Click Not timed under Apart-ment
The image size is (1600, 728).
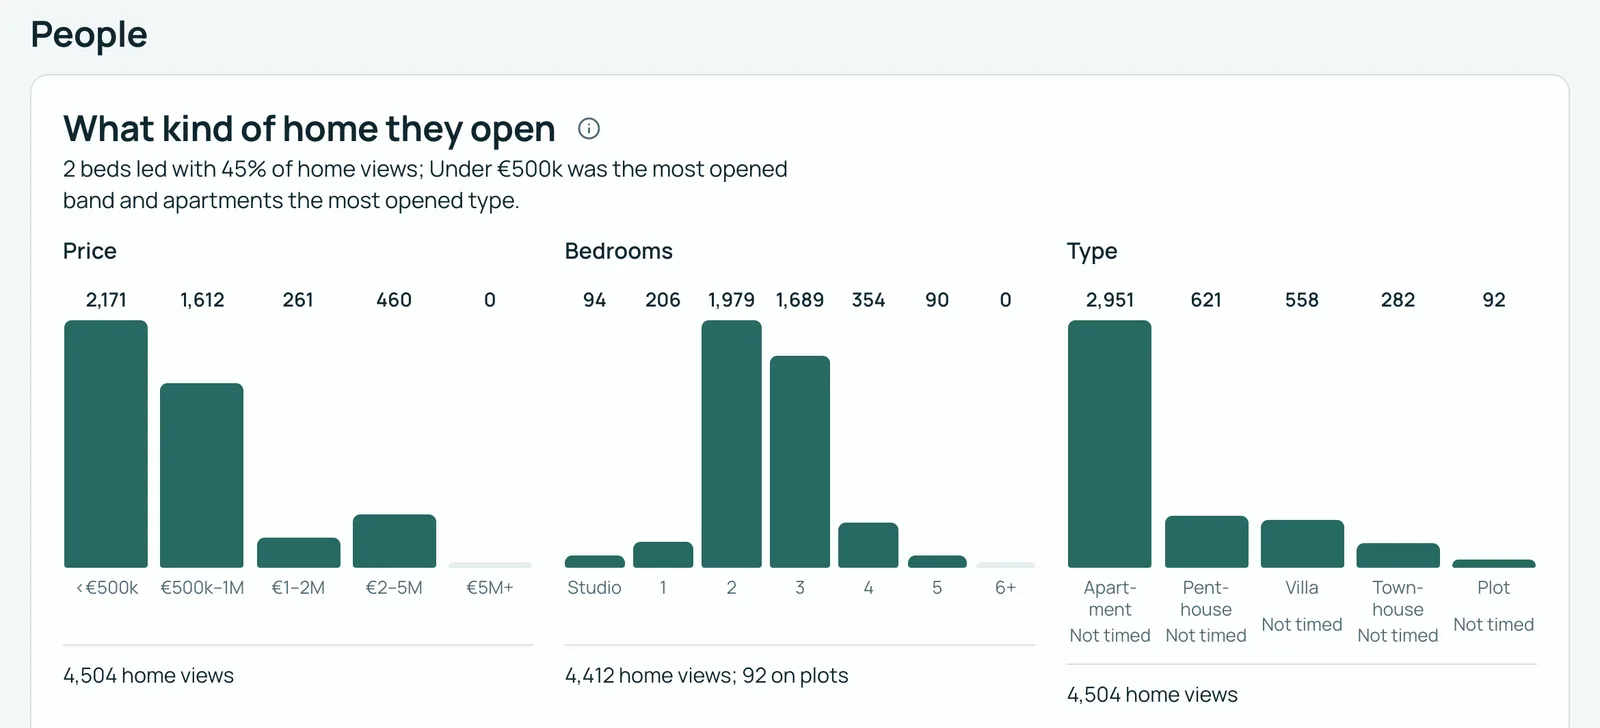tap(1110, 636)
